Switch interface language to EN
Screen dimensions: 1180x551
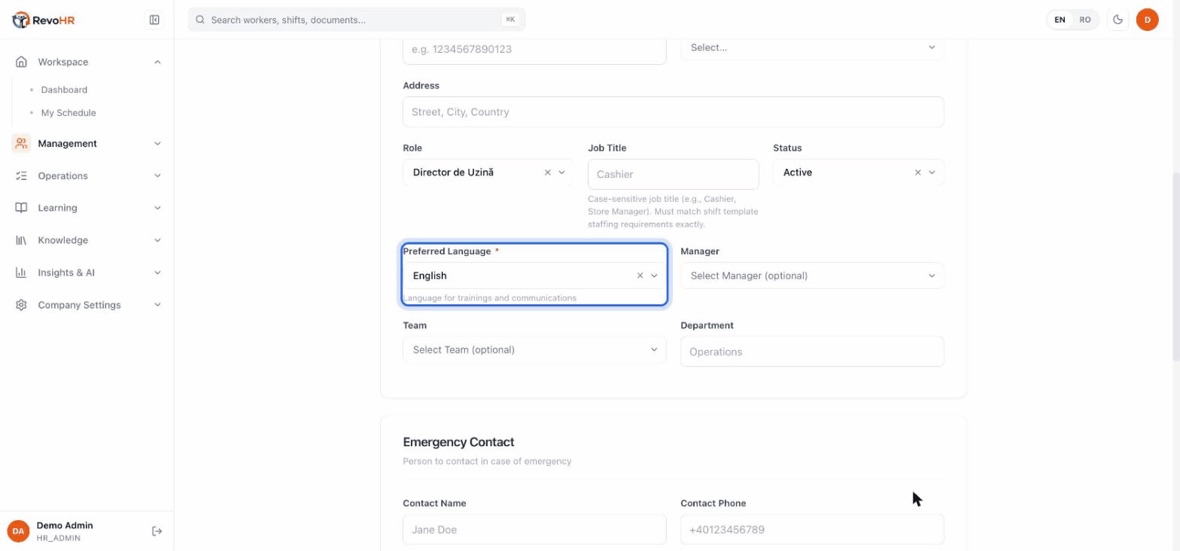click(1060, 20)
